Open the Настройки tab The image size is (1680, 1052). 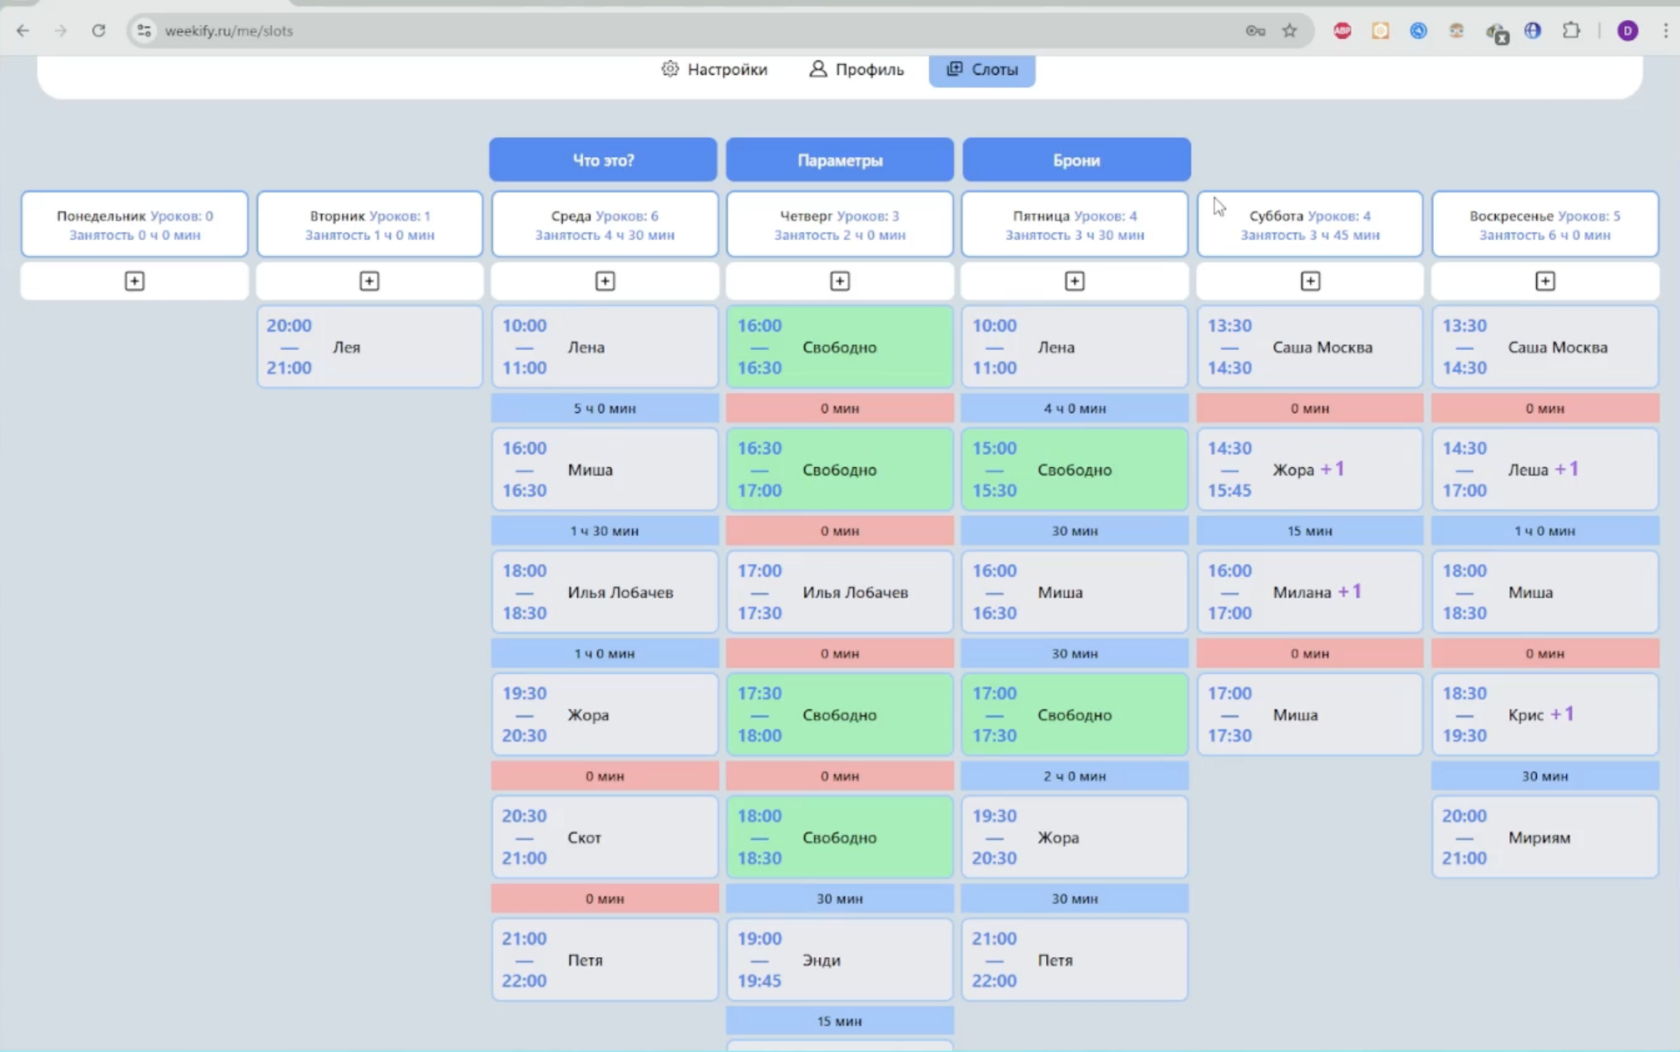pos(714,69)
